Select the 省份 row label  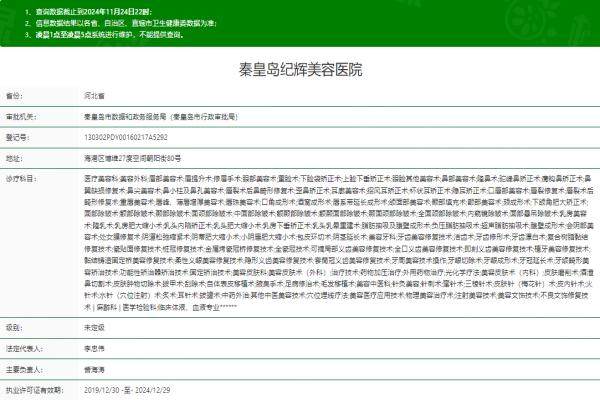point(14,97)
